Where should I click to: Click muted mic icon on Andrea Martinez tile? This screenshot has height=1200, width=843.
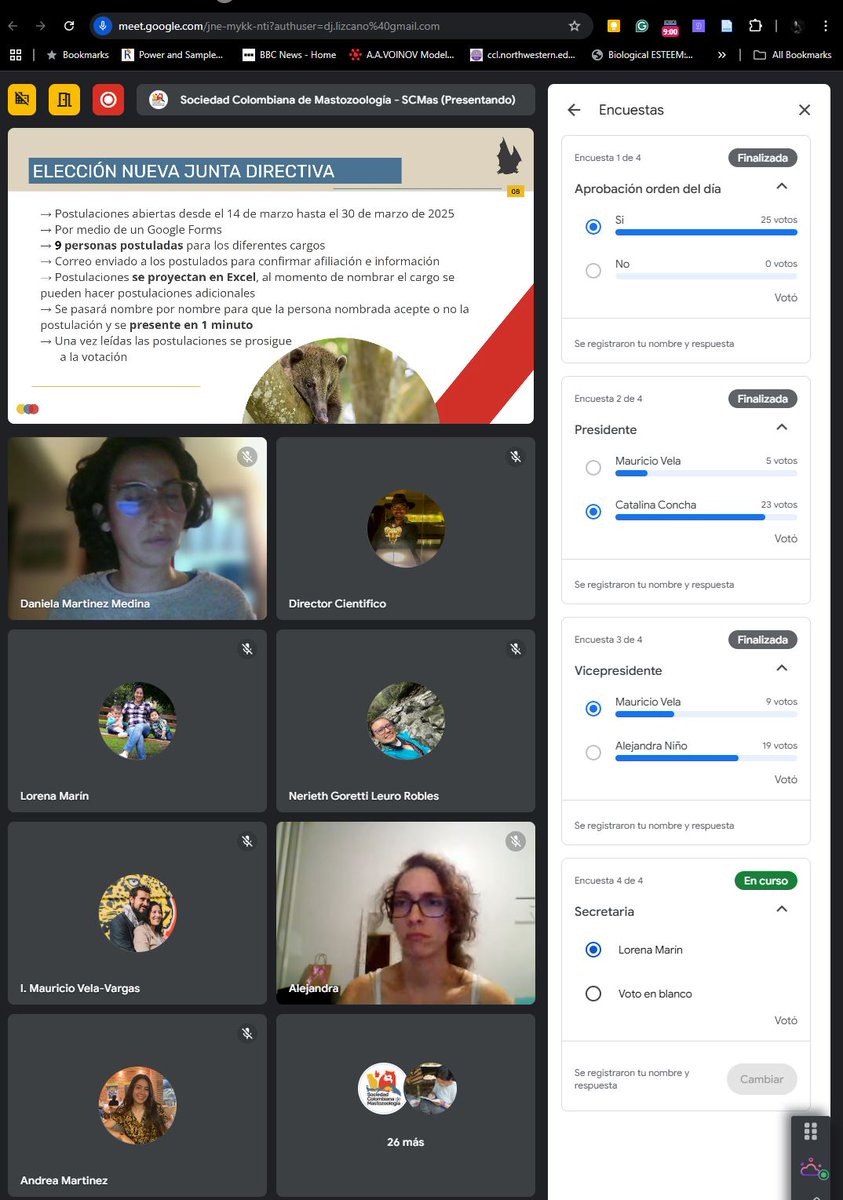click(x=247, y=1033)
